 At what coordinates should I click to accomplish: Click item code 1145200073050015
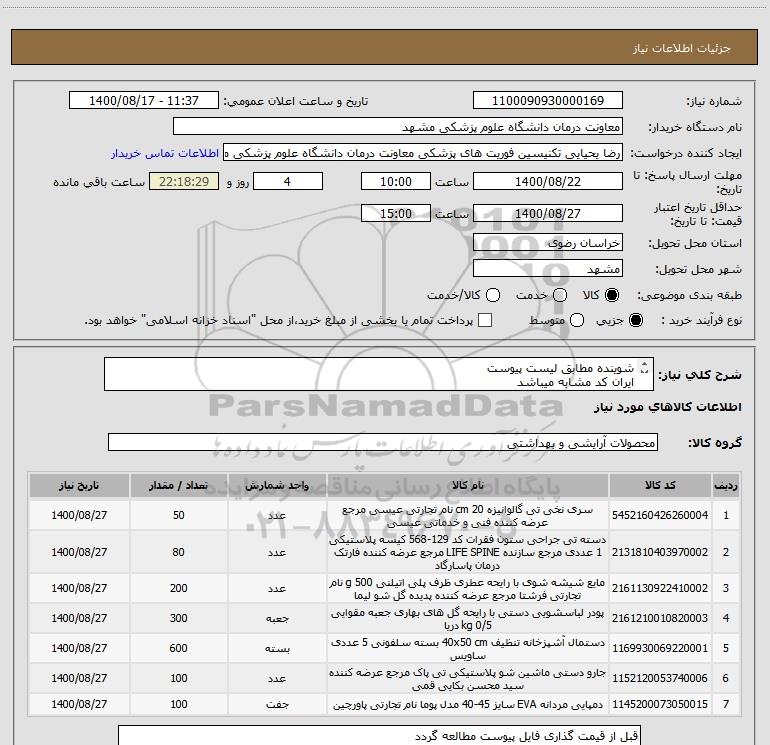660,704
